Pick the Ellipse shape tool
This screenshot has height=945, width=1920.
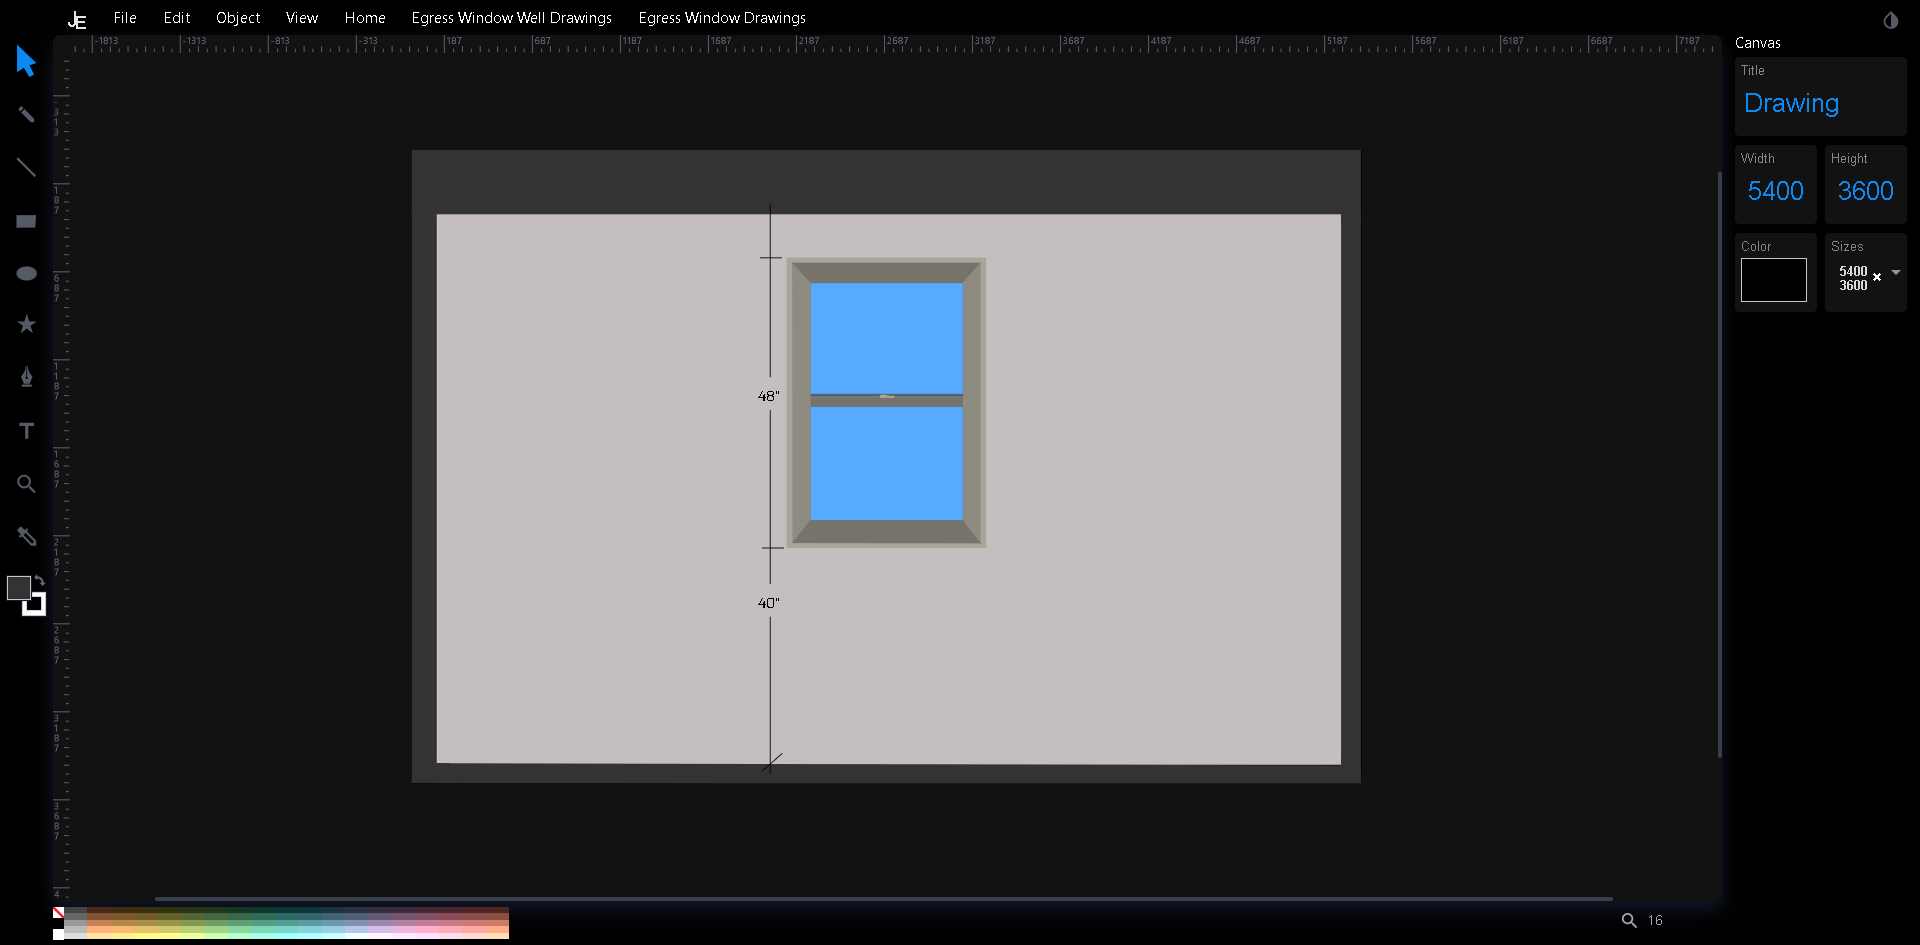pyautogui.click(x=26, y=273)
